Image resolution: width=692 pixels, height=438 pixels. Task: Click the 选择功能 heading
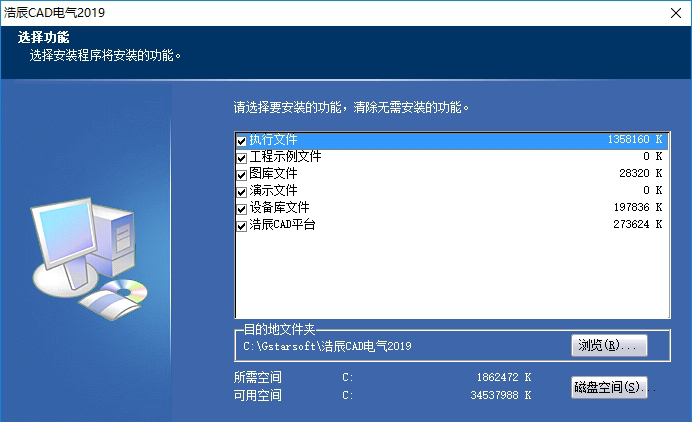(44, 37)
